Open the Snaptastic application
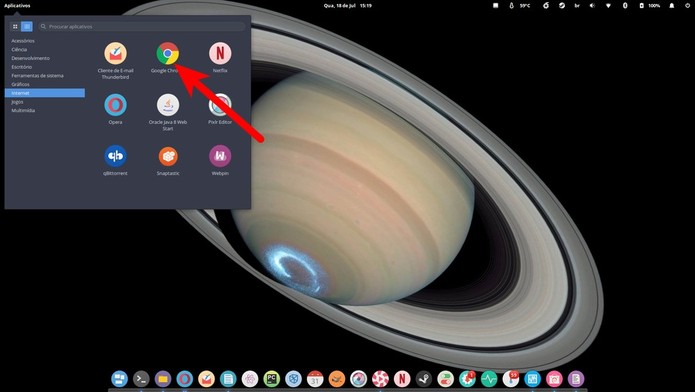The width and height of the screenshot is (695, 392). coord(168,156)
